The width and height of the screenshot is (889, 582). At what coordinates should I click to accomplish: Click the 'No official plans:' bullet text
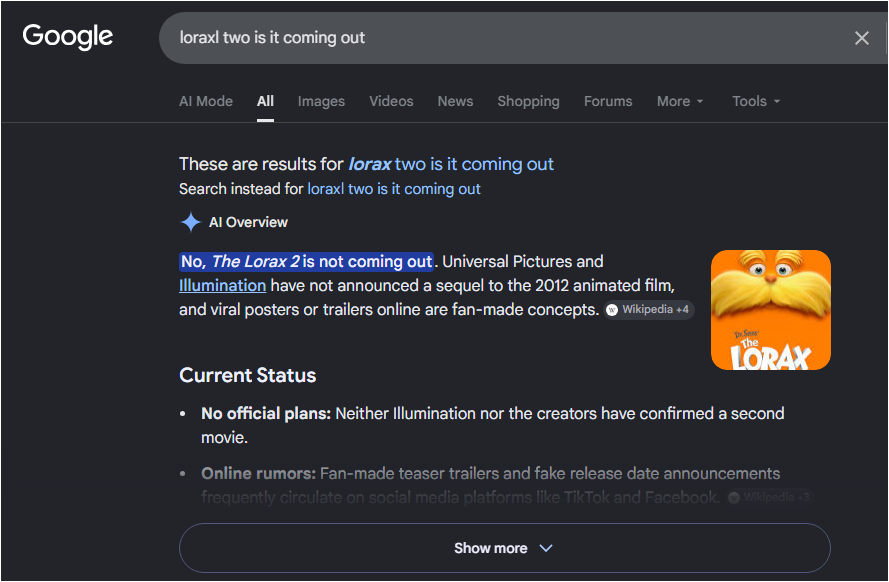point(265,414)
